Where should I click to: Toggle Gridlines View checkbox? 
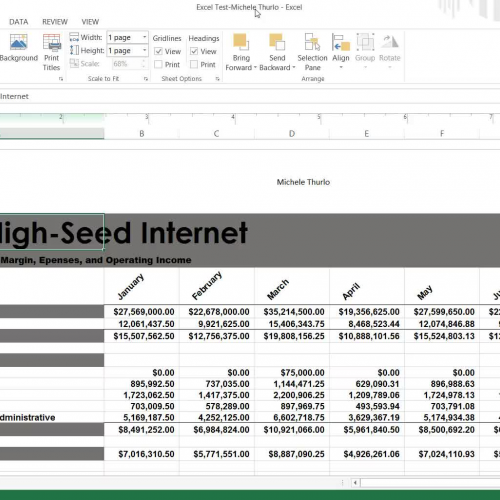click(x=158, y=51)
